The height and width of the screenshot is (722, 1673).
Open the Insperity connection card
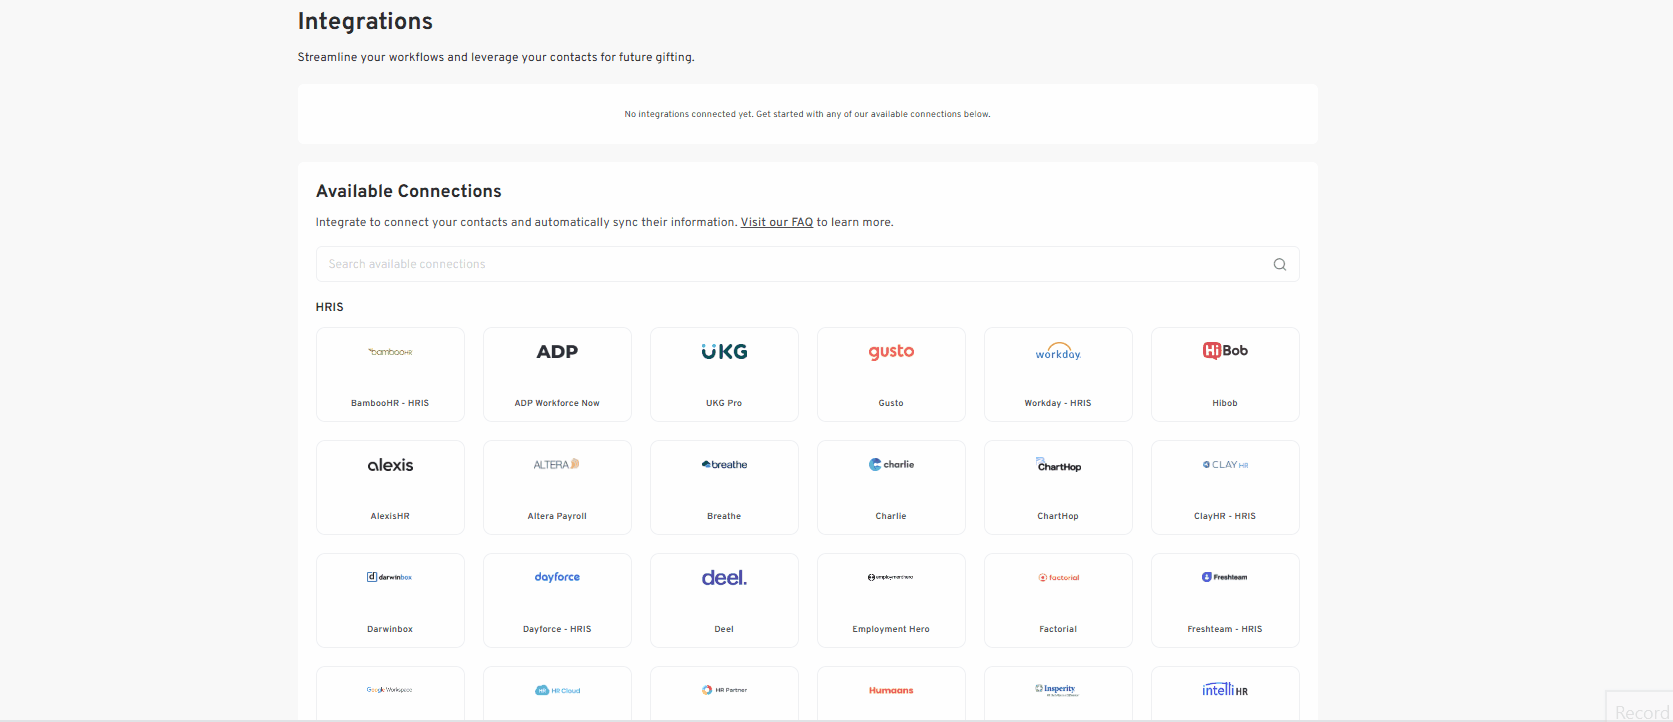(1058, 693)
